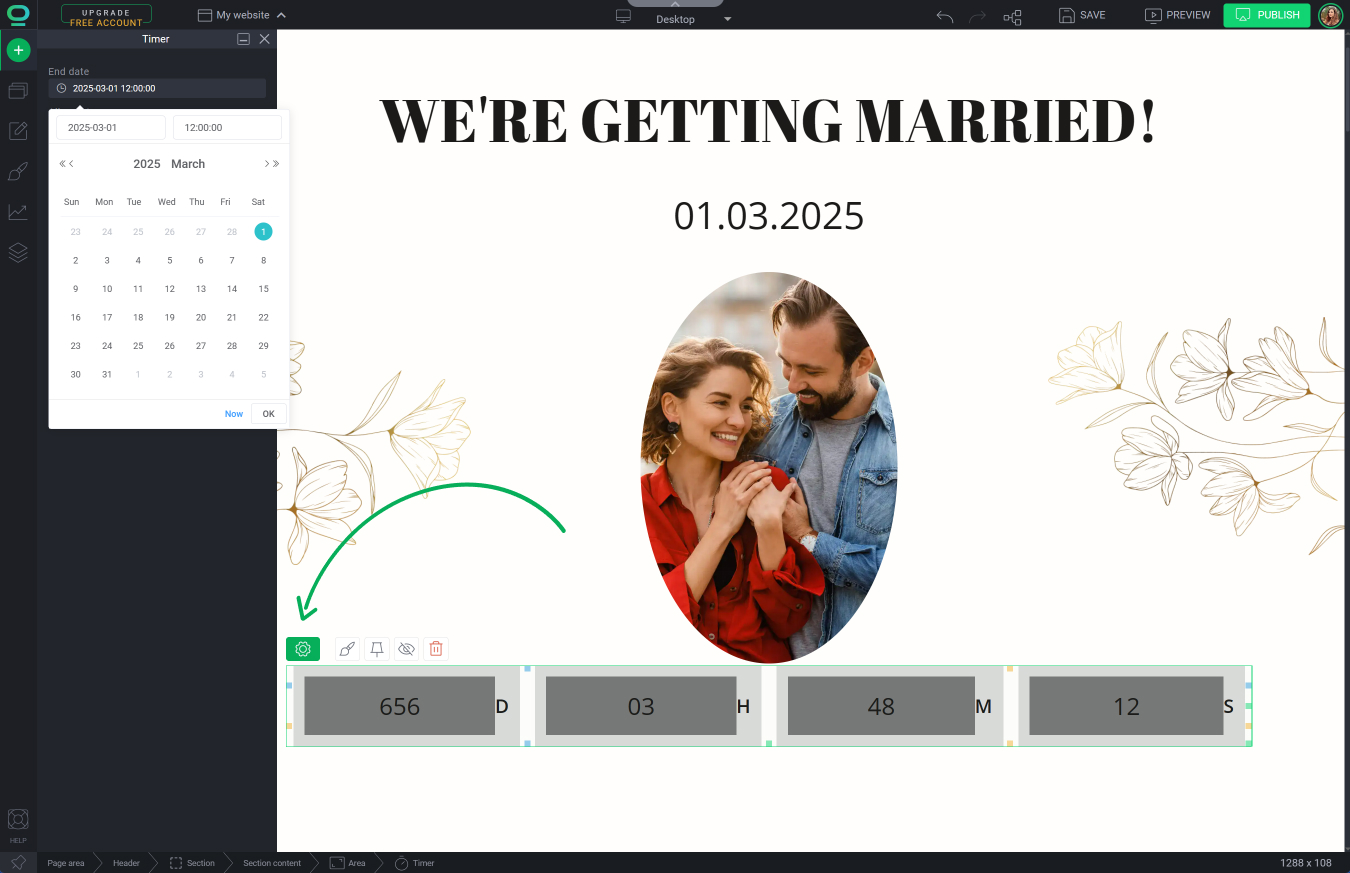Image resolution: width=1350 pixels, height=873 pixels.
Task: Open the pages panel in left sidebar
Action: pyautogui.click(x=18, y=91)
